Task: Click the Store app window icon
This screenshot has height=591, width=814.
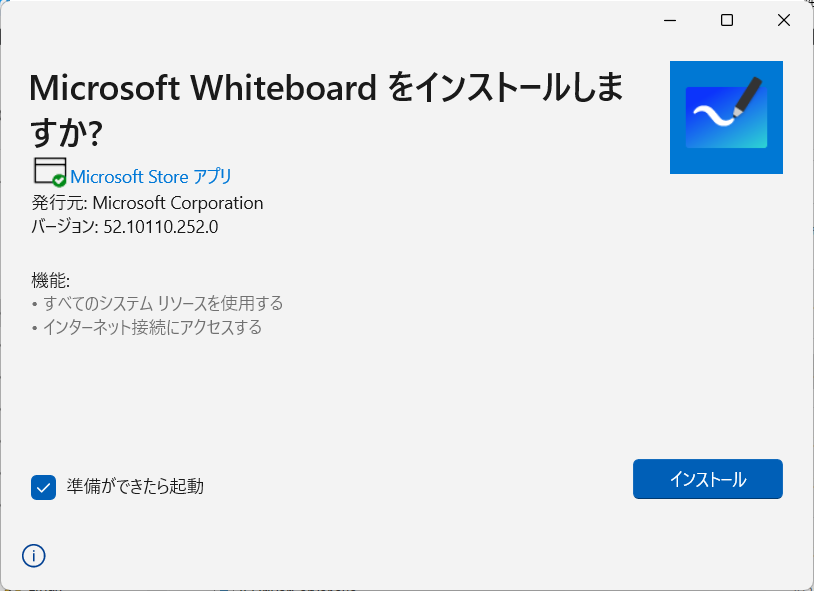Action: (50, 171)
